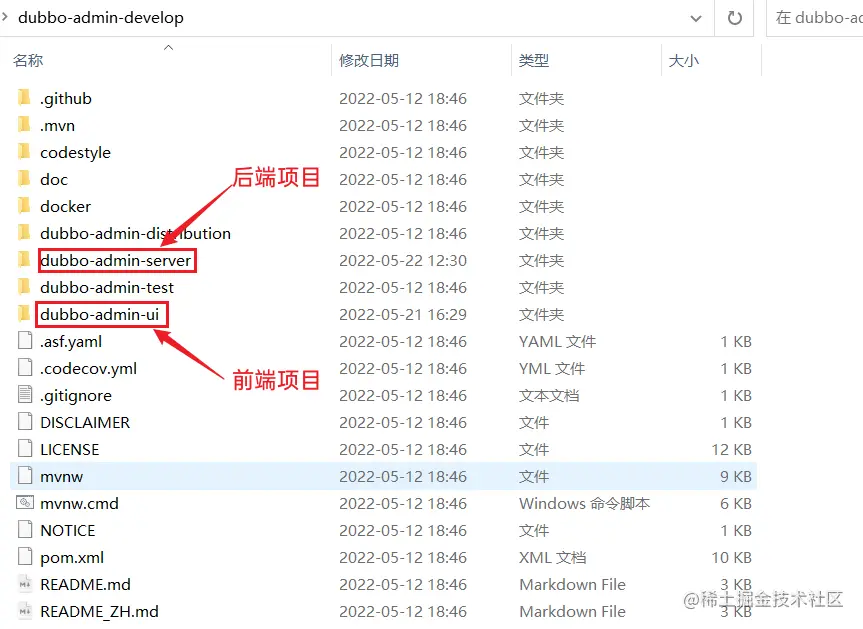
Task: Click the YML 文件 type cell
Action: [x=552, y=368]
